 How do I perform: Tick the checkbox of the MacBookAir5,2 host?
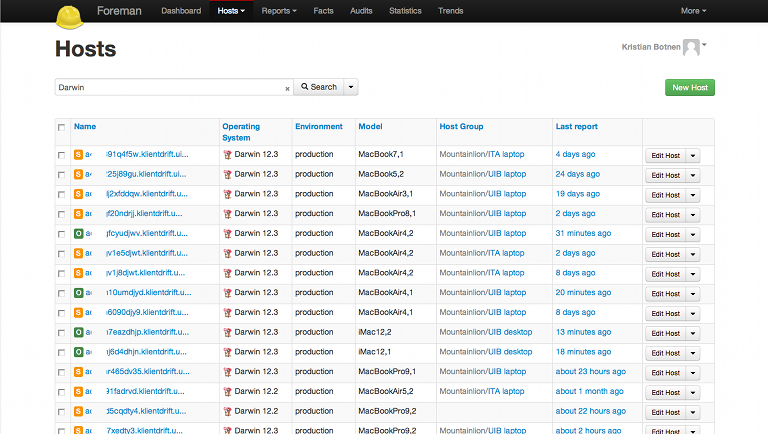pos(61,392)
